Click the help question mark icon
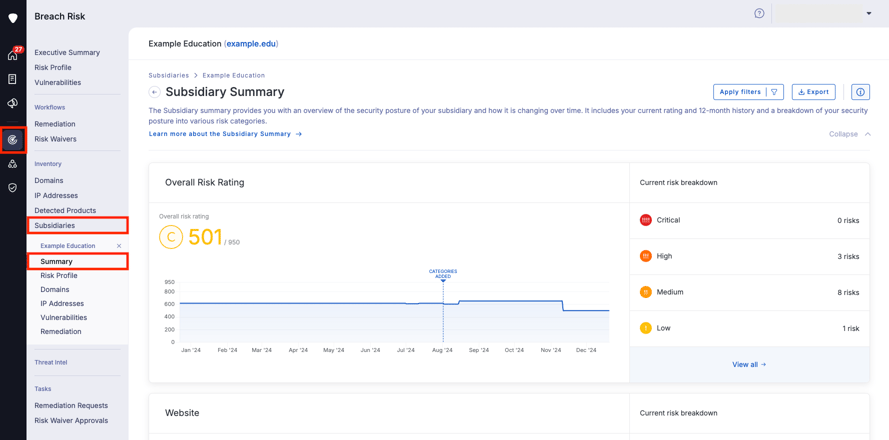The image size is (889, 440). [x=759, y=14]
